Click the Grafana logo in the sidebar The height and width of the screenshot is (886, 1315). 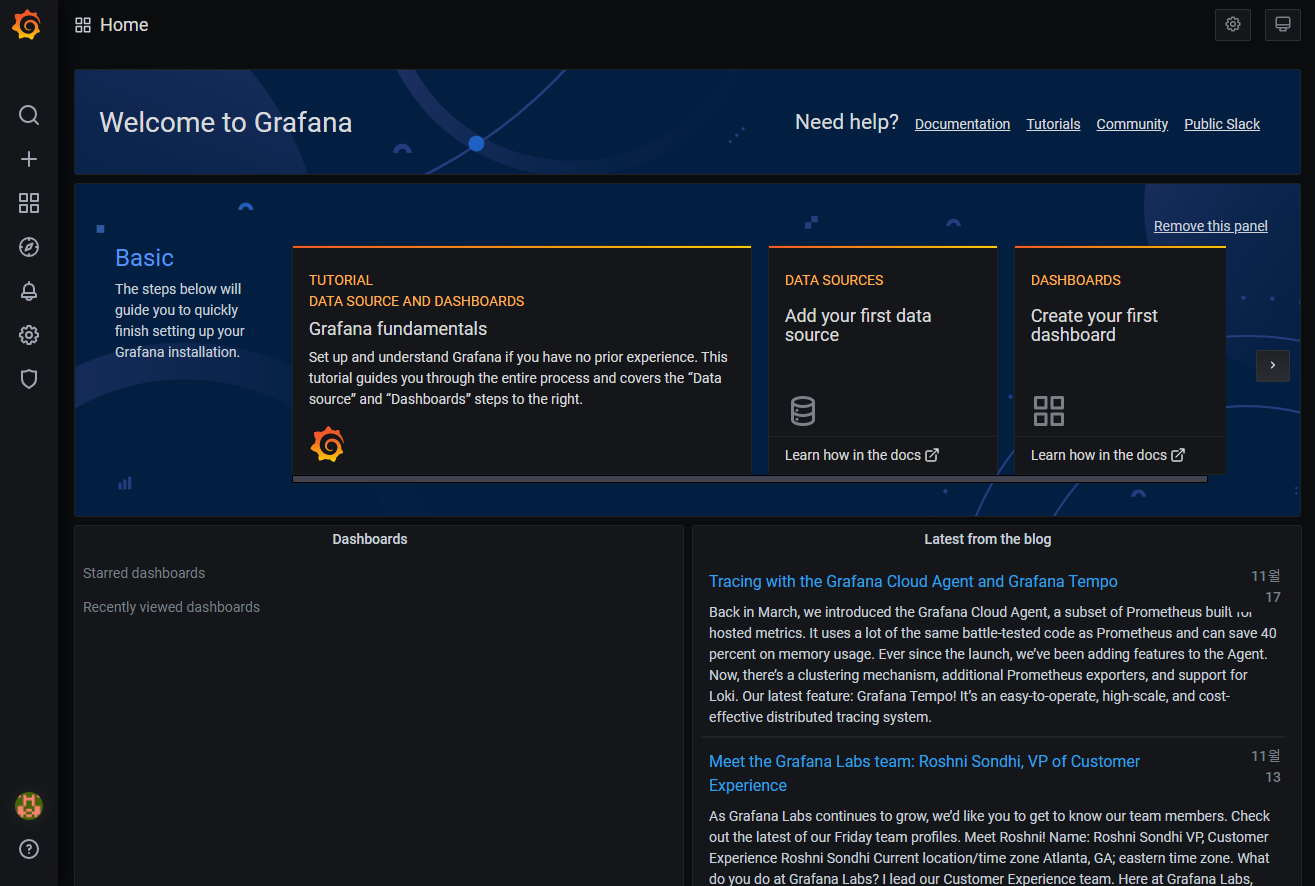tap(27, 25)
